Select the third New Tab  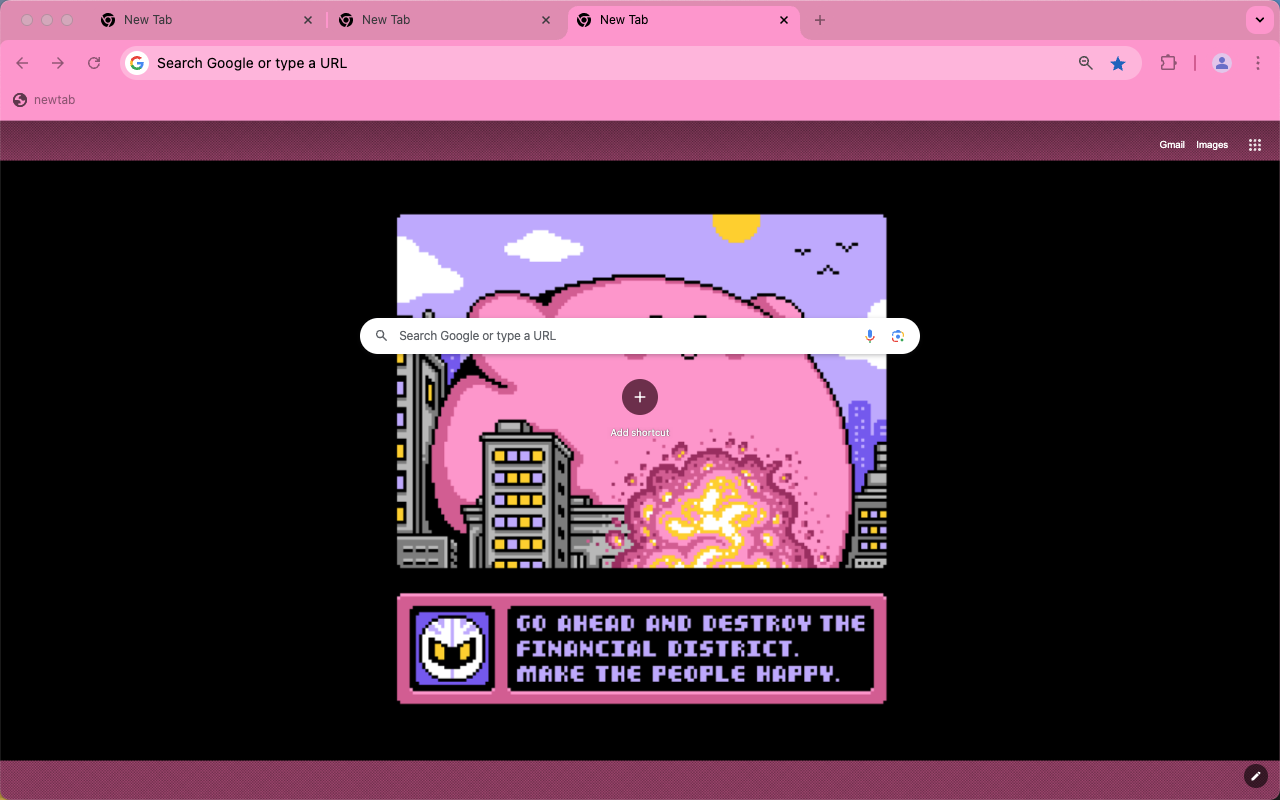coord(684,20)
